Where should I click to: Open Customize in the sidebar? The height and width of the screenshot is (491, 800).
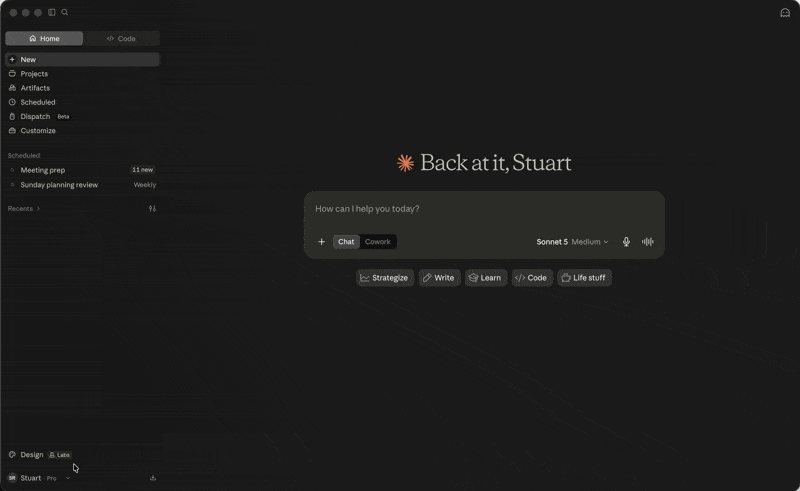tap(82, 131)
